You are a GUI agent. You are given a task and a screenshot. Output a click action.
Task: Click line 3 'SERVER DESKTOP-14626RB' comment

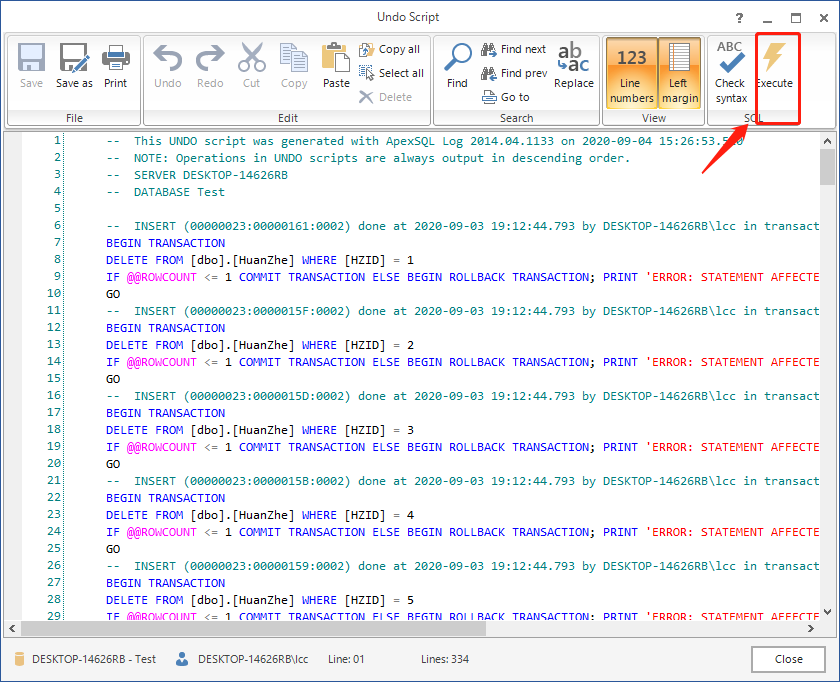[x=197, y=175]
